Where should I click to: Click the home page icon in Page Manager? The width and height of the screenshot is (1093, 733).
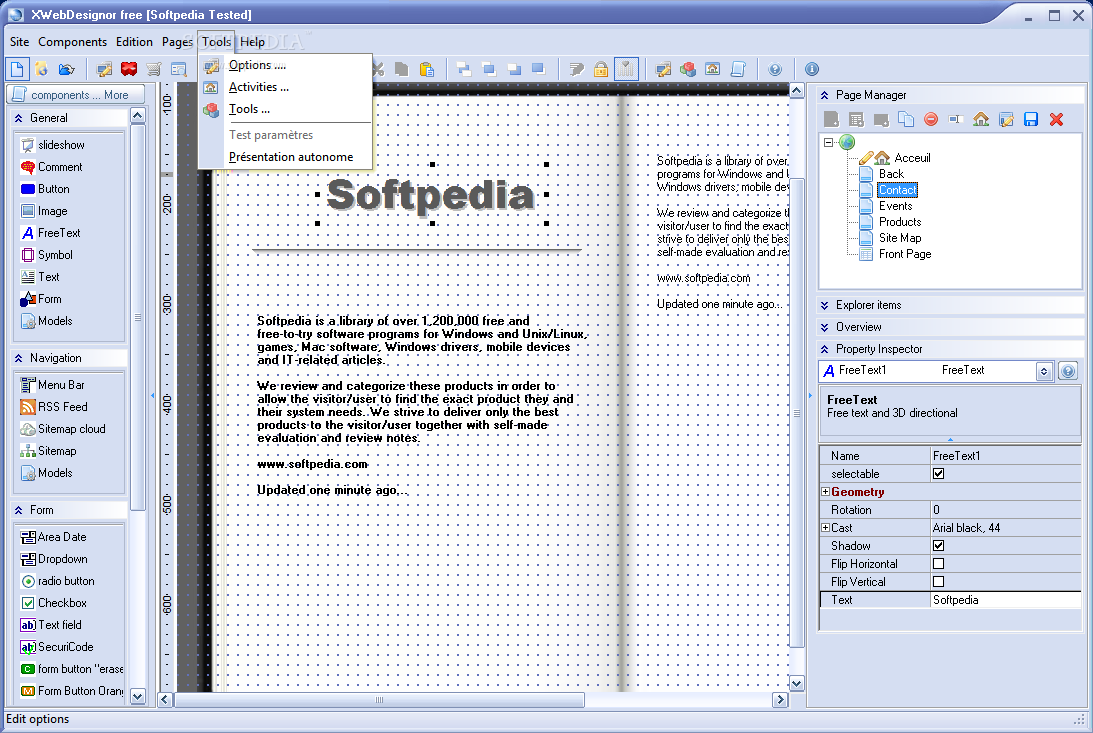pos(981,120)
